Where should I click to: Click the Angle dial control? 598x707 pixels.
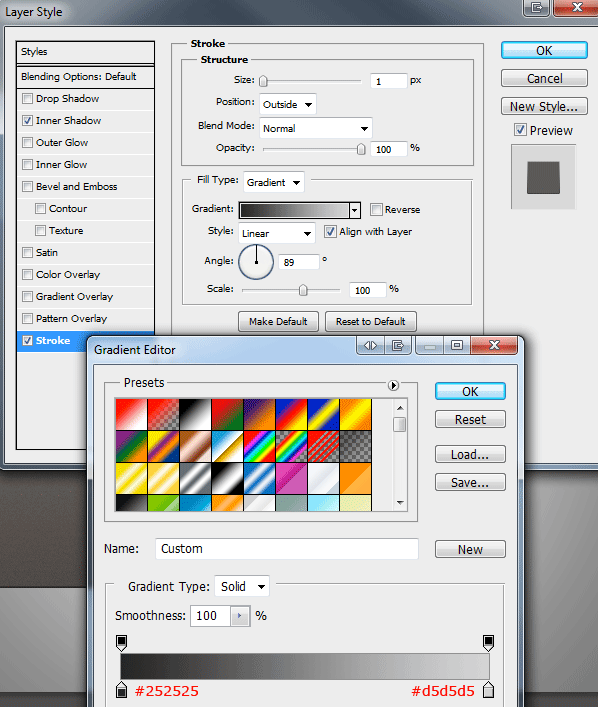coord(256,262)
